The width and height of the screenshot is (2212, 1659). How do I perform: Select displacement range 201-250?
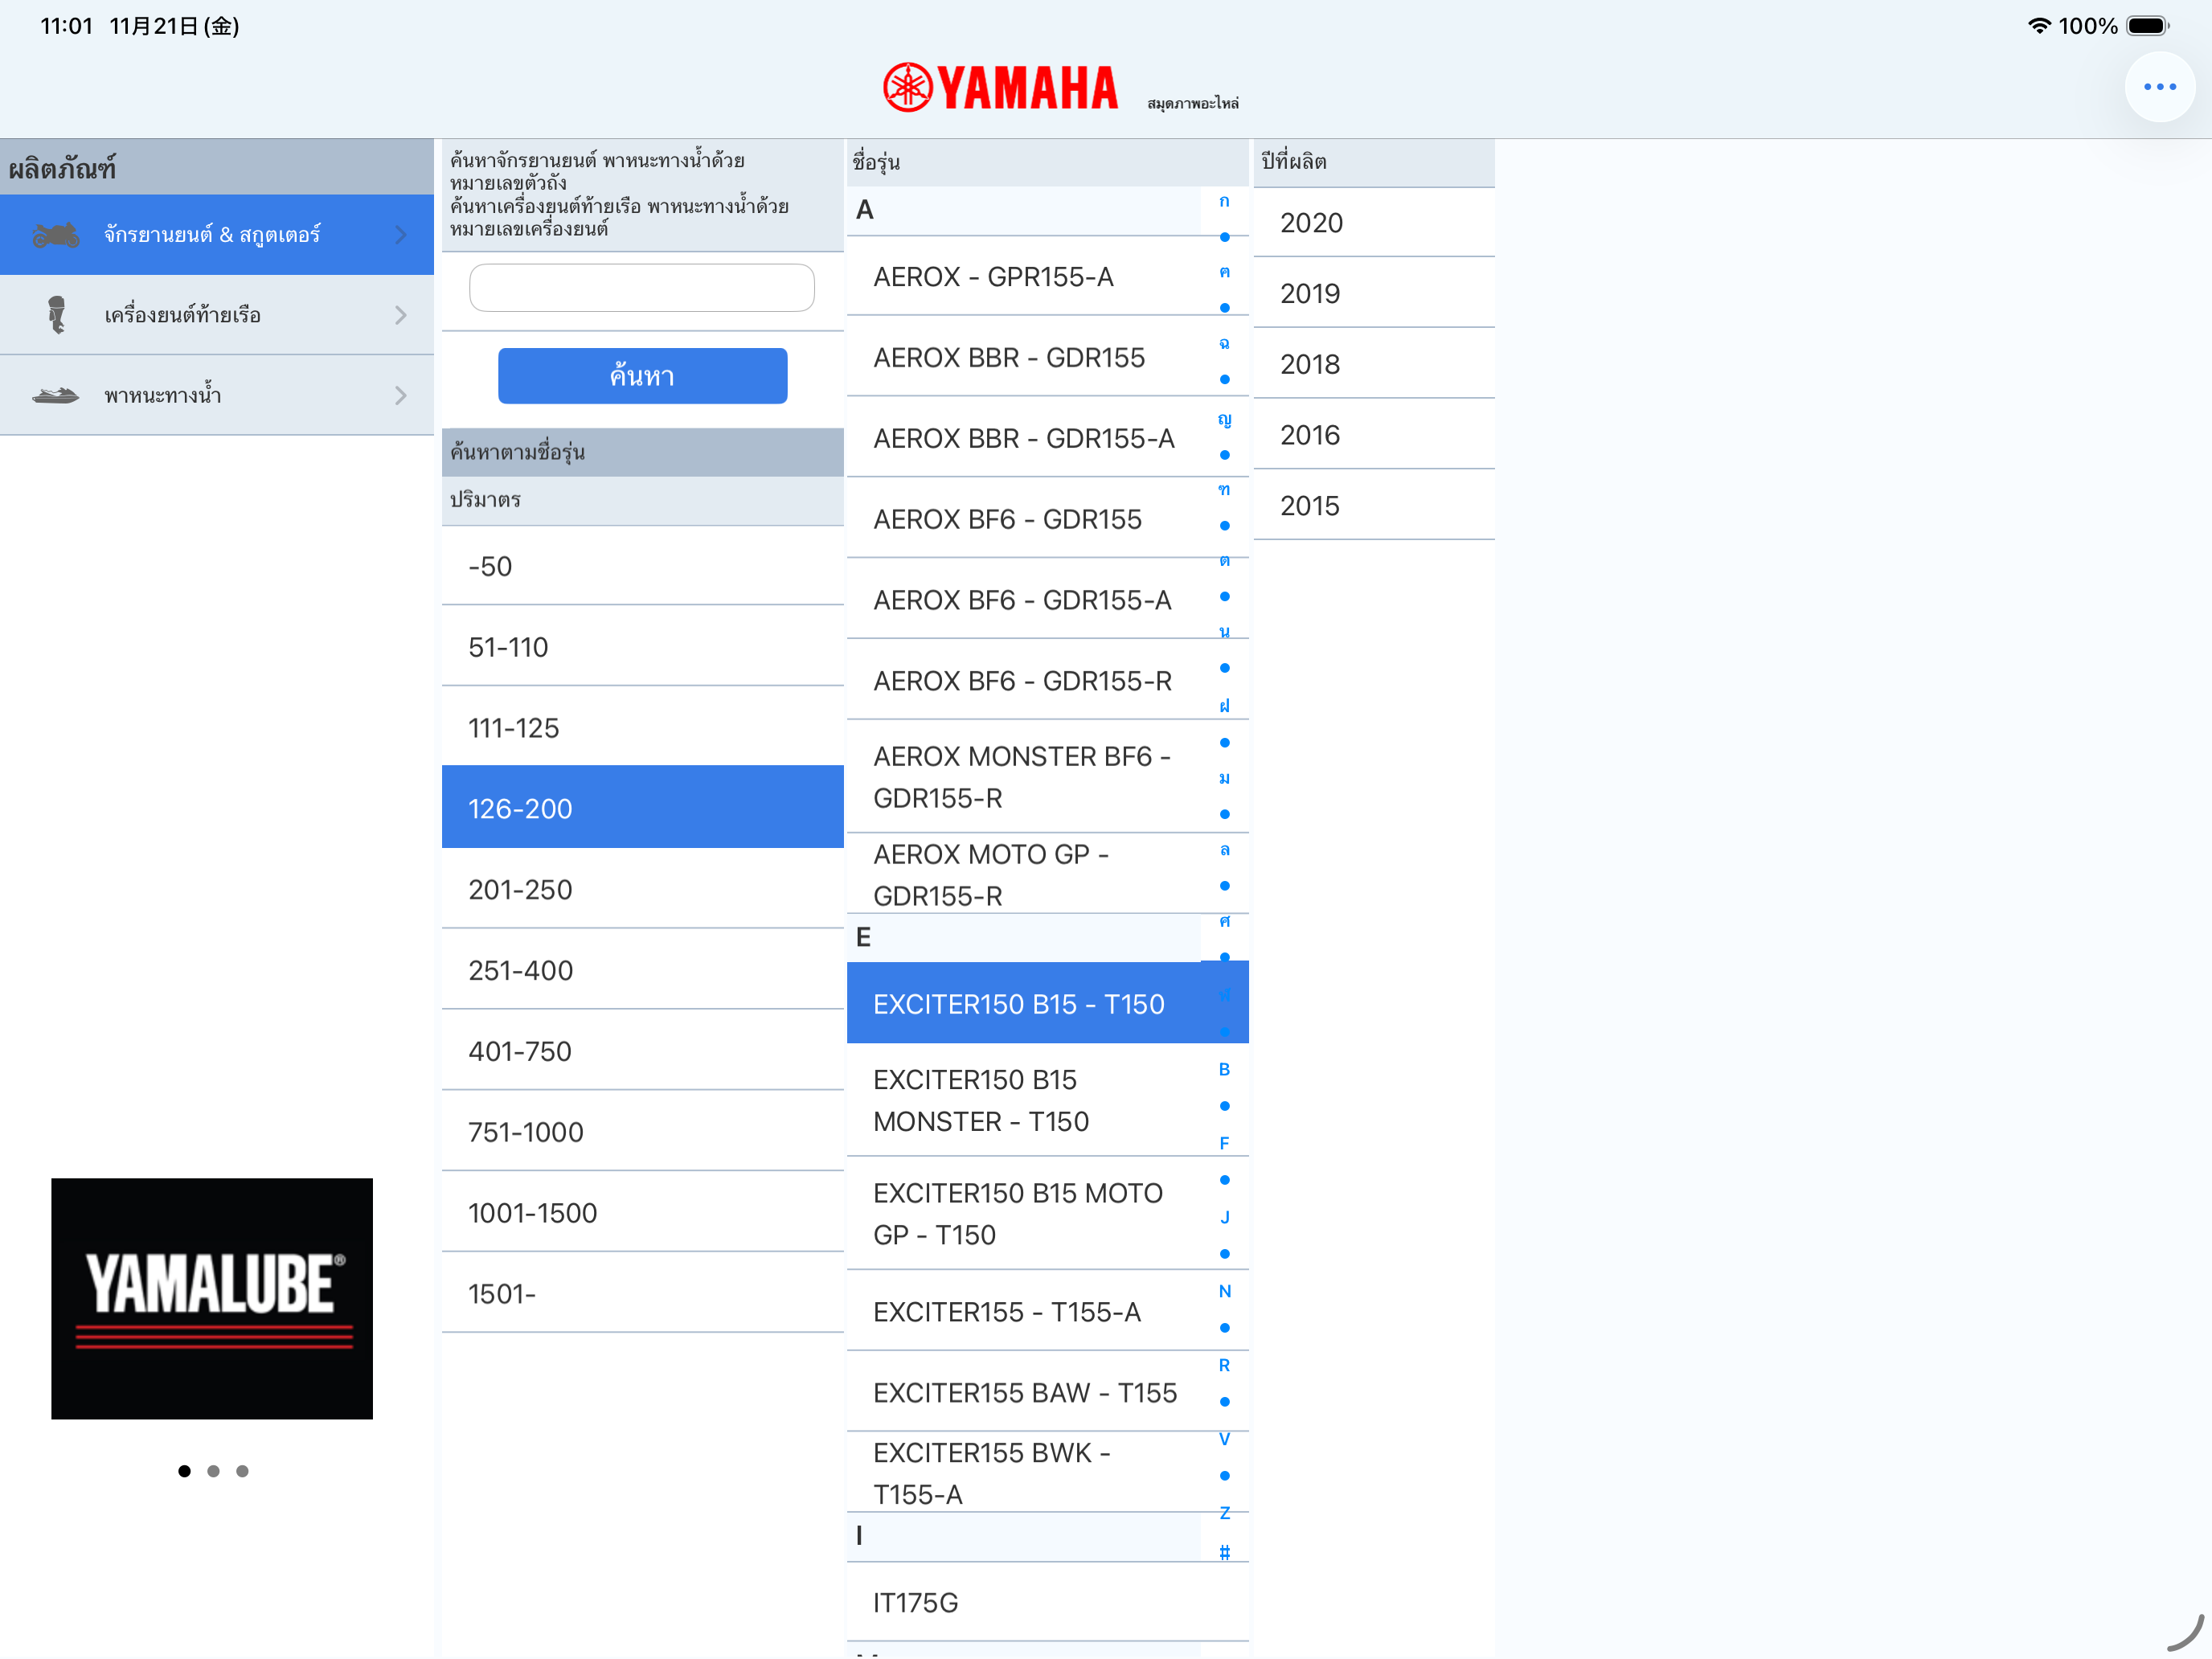click(x=643, y=889)
